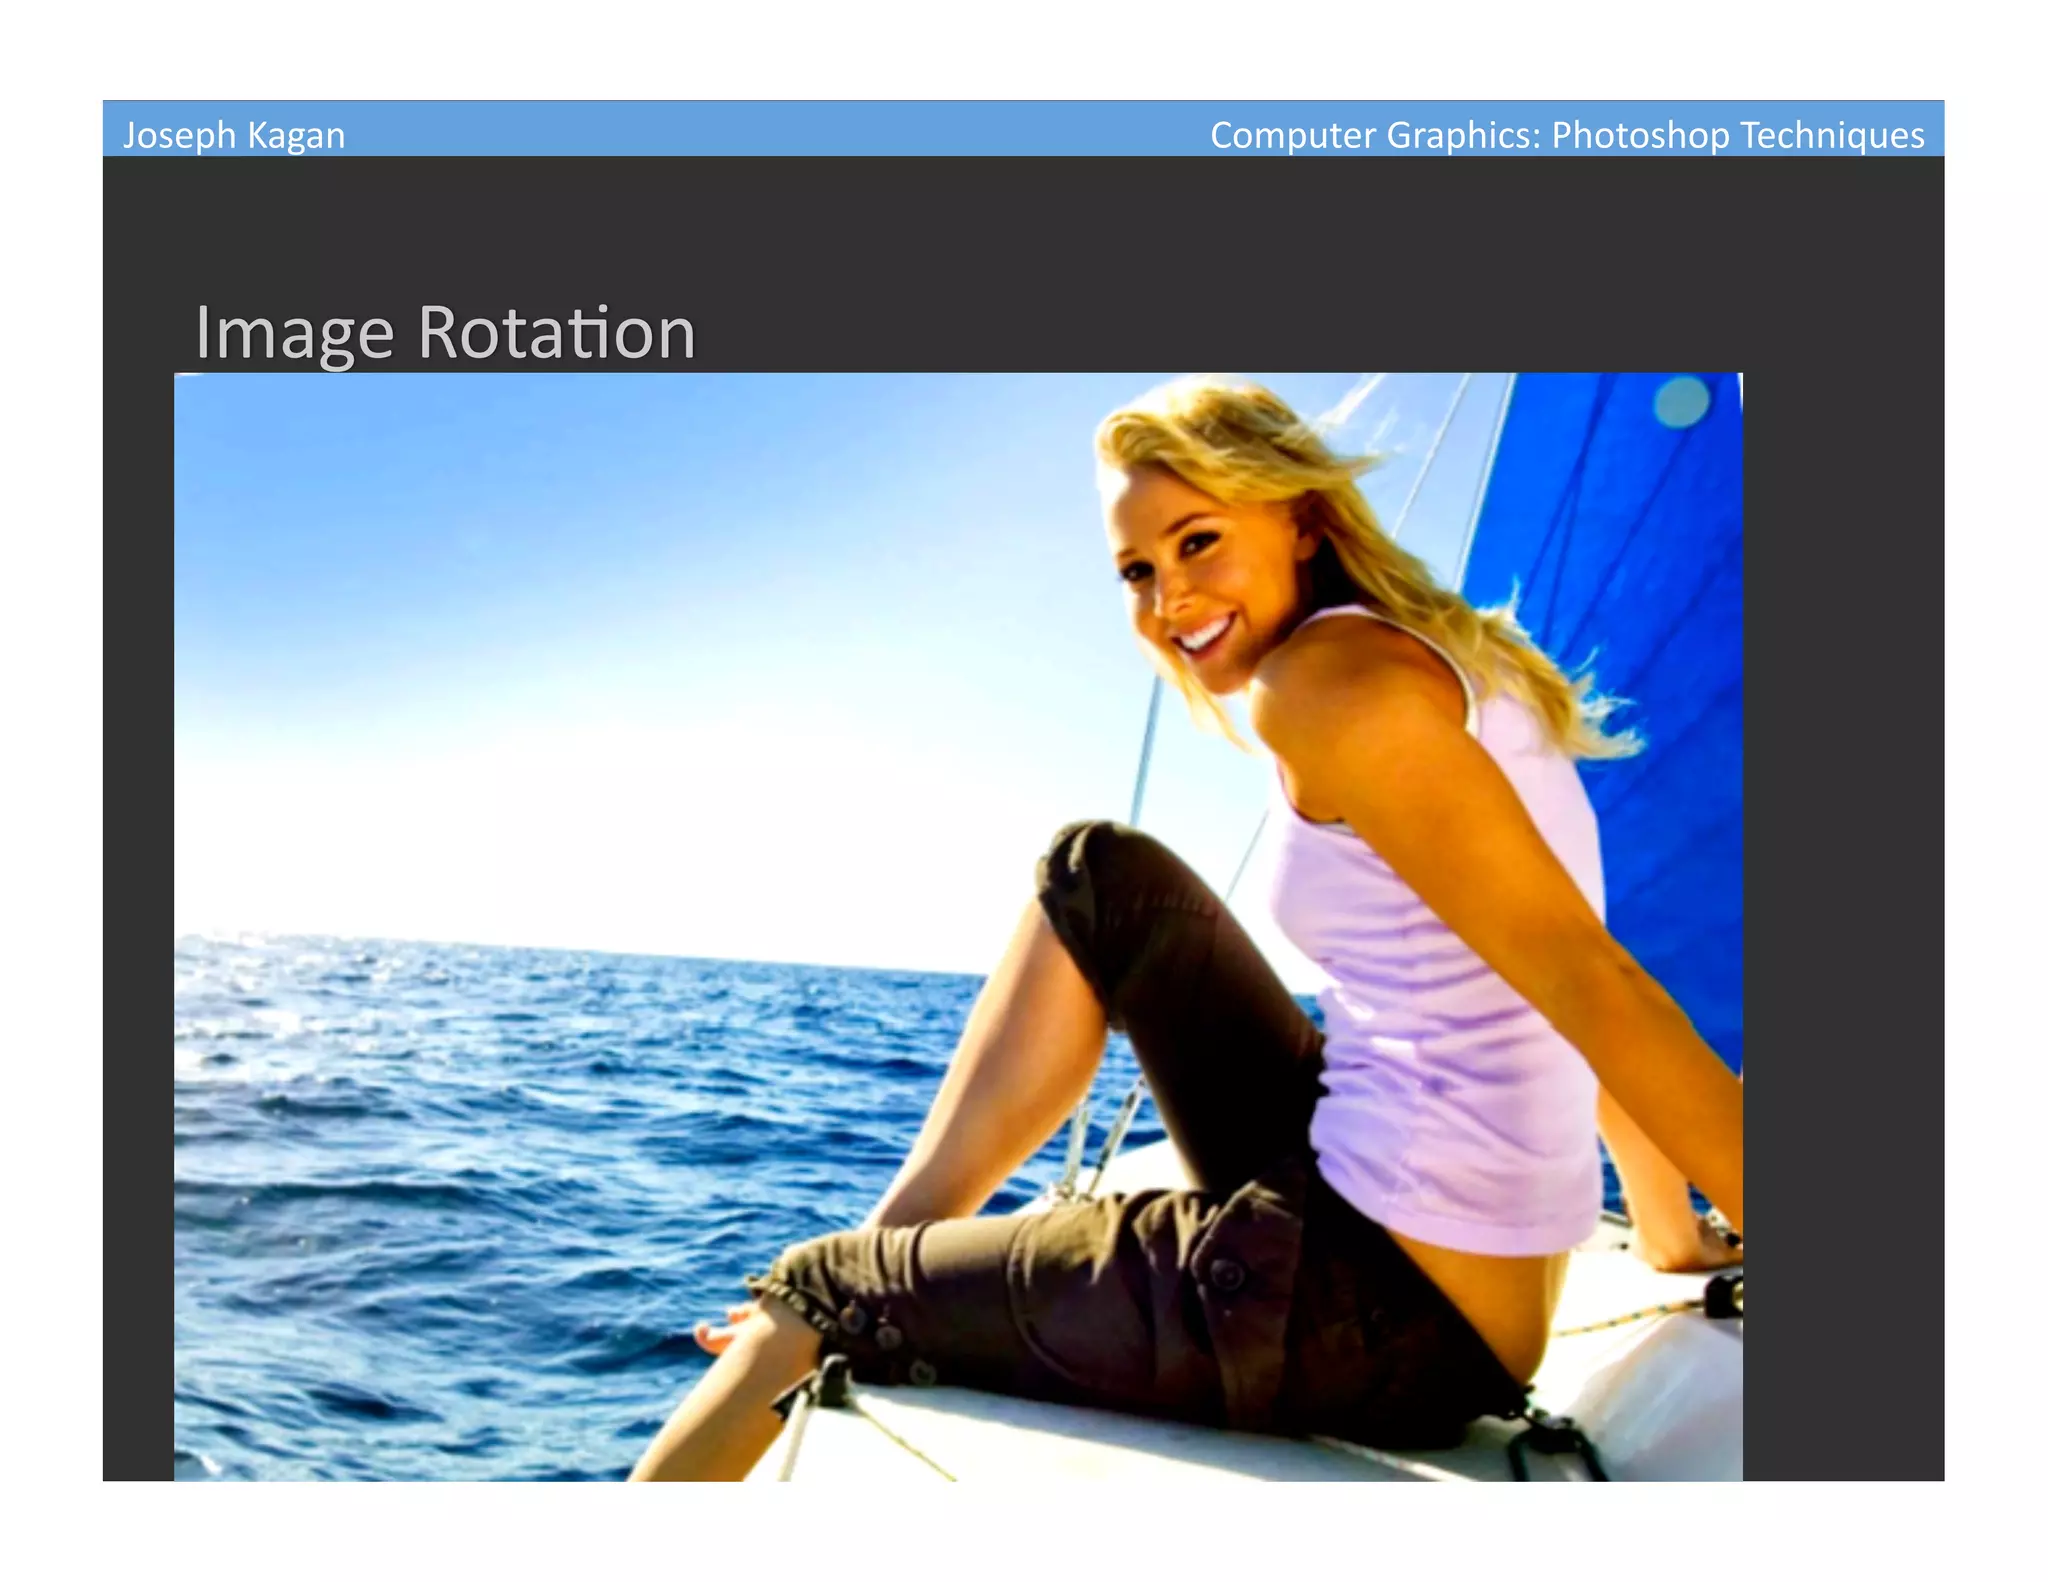
Task: Click the Joseph Kagan author text
Action: [234, 135]
